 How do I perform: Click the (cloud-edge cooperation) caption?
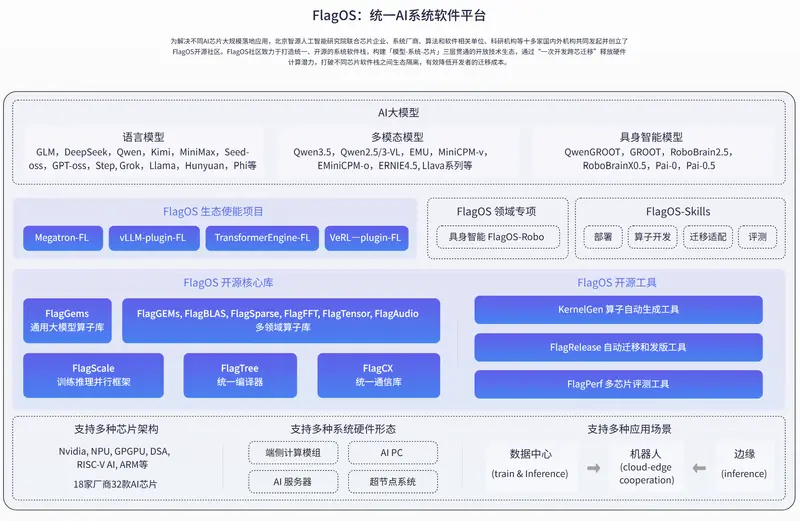646,474
